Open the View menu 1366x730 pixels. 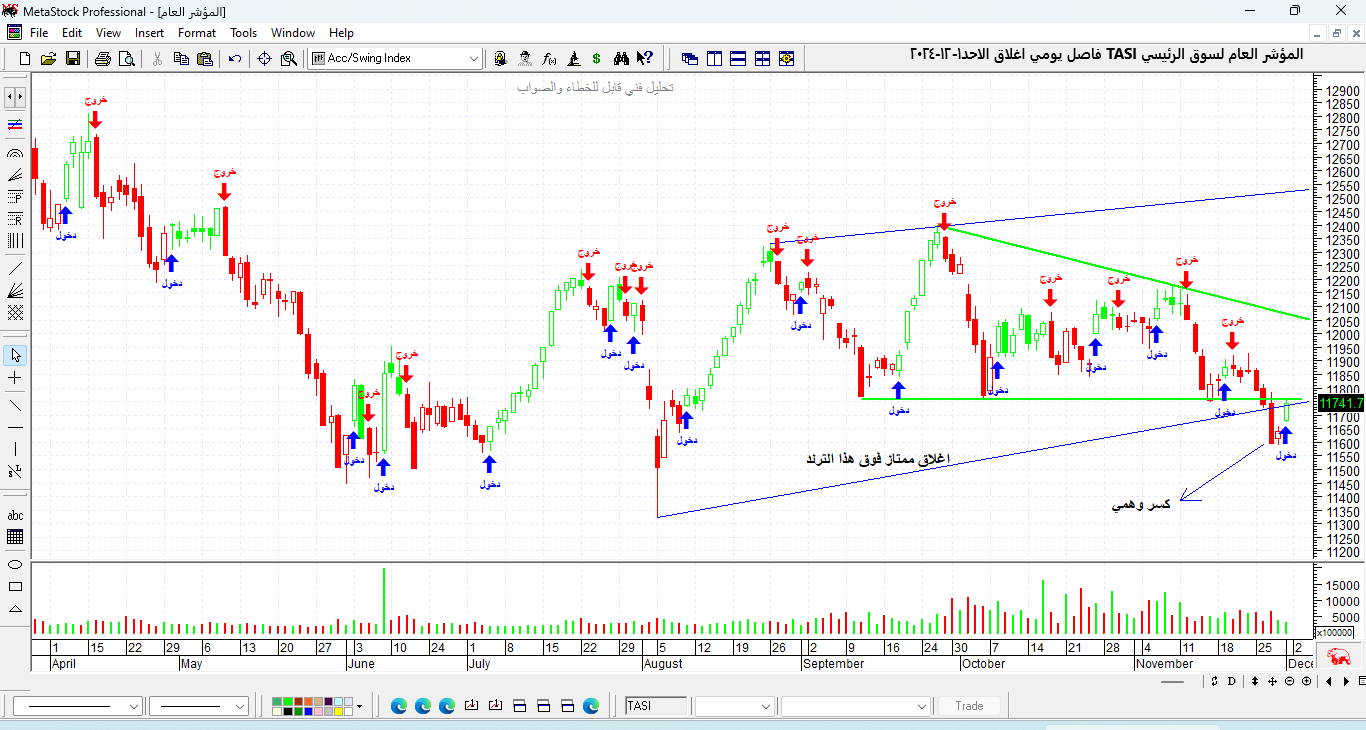pos(108,33)
